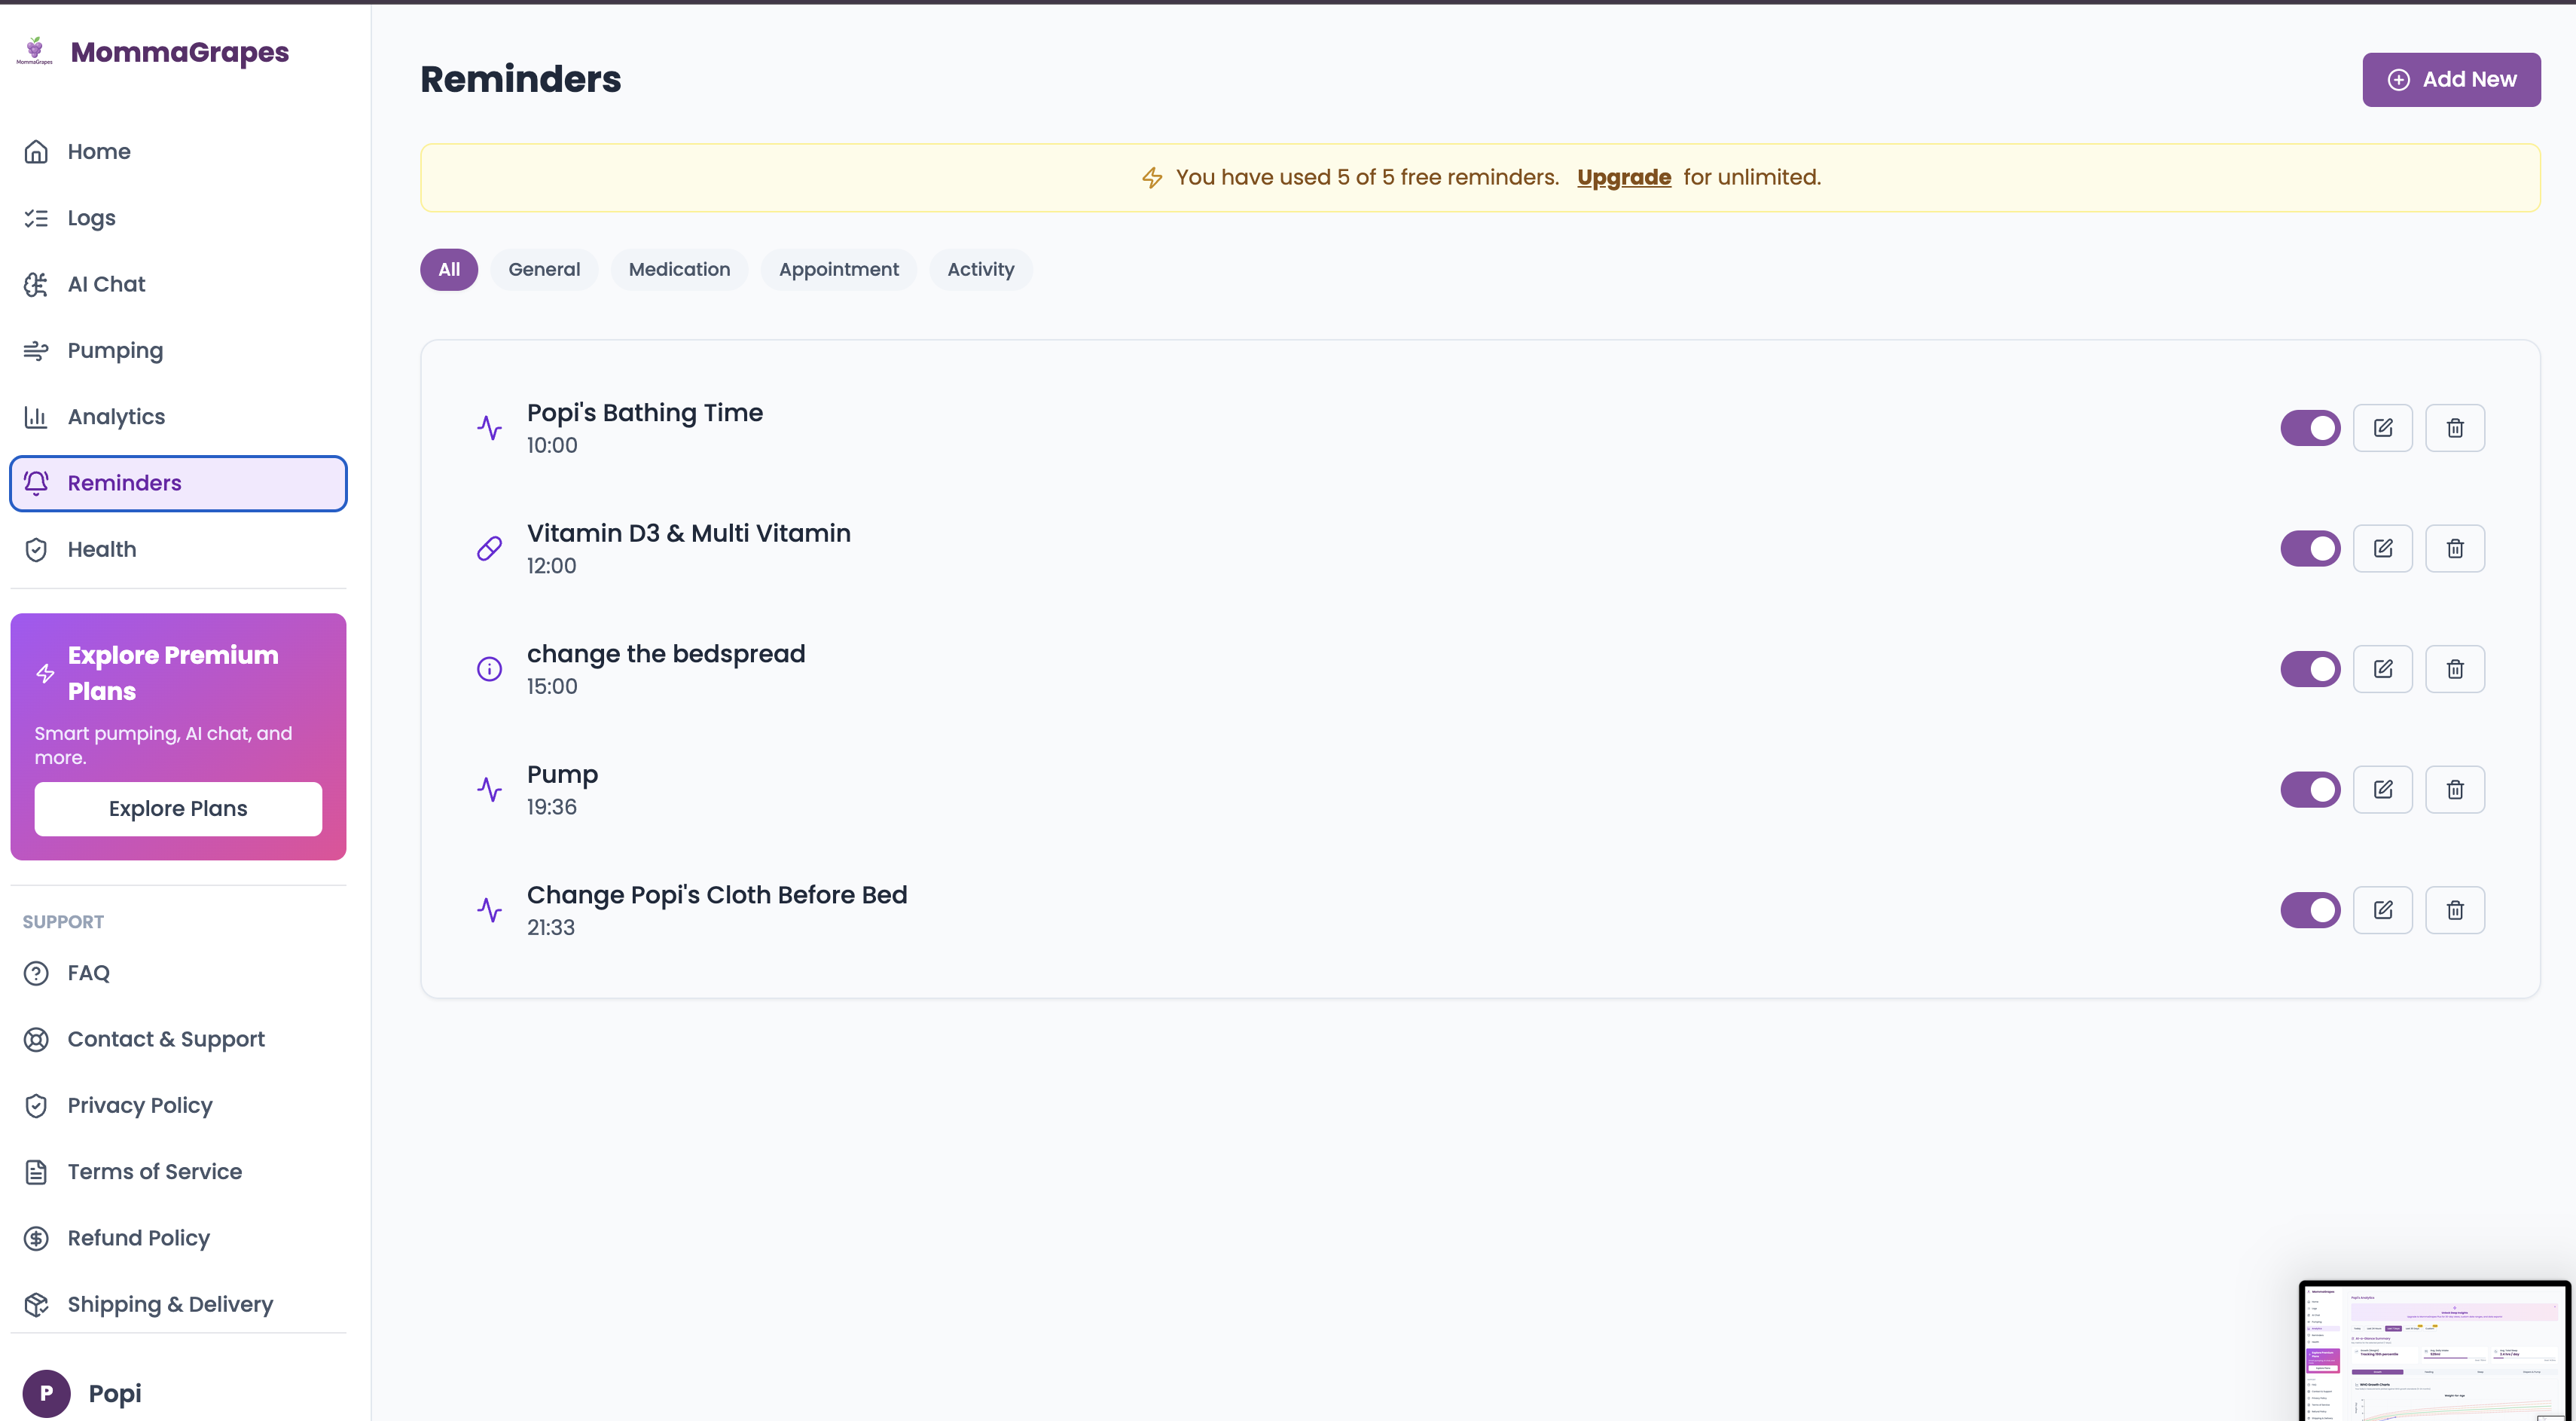Delete the Vitamin D3 & Multi Vitamin reminder
The image size is (2576, 1421).
(x=2454, y=549)
